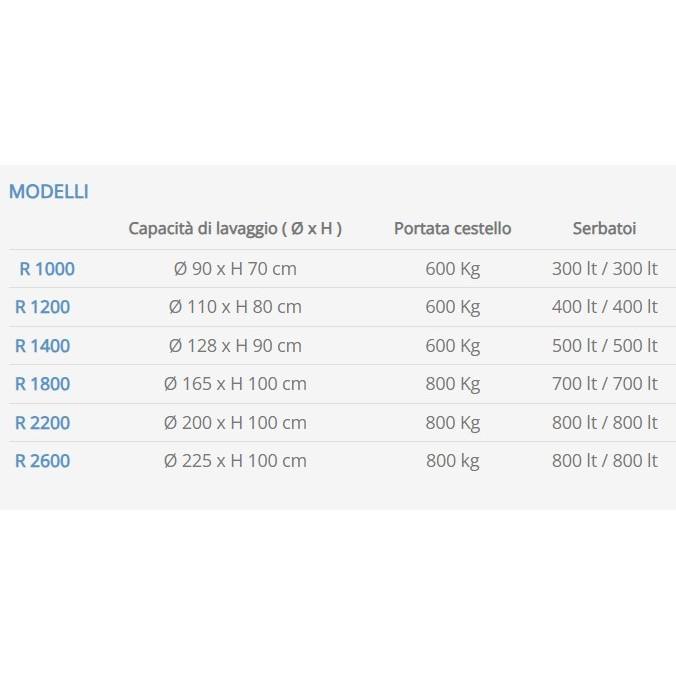
Task: Select the Ø 110 x H 80 cm cell
Action: point(235,307)
